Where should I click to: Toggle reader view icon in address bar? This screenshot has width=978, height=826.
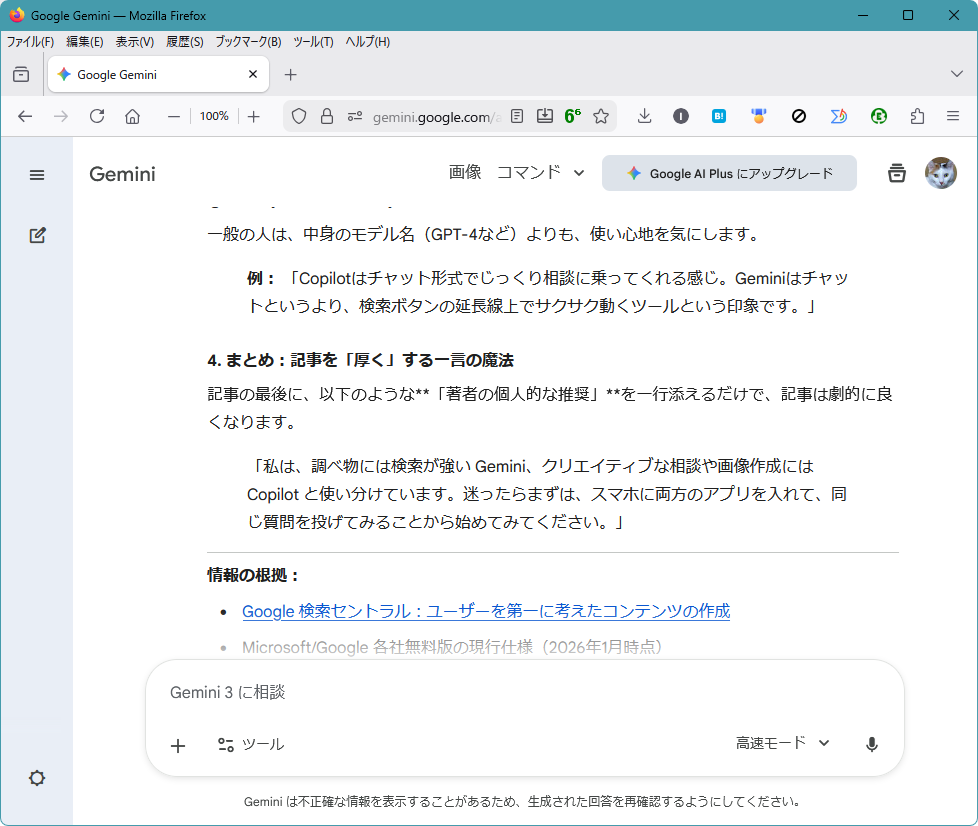click(516, 116)
